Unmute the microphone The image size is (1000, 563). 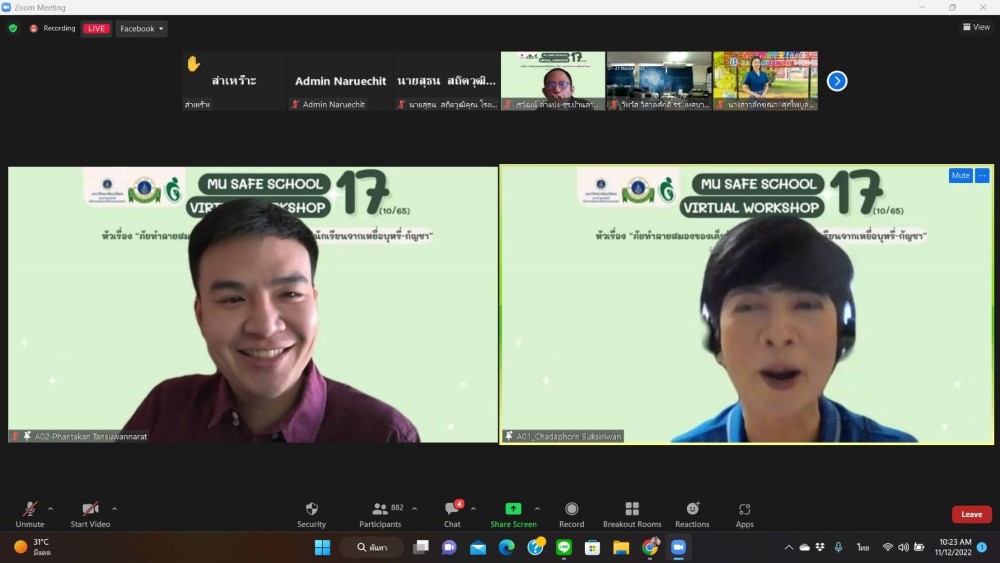pyautogui.click(x=30, y=509)
